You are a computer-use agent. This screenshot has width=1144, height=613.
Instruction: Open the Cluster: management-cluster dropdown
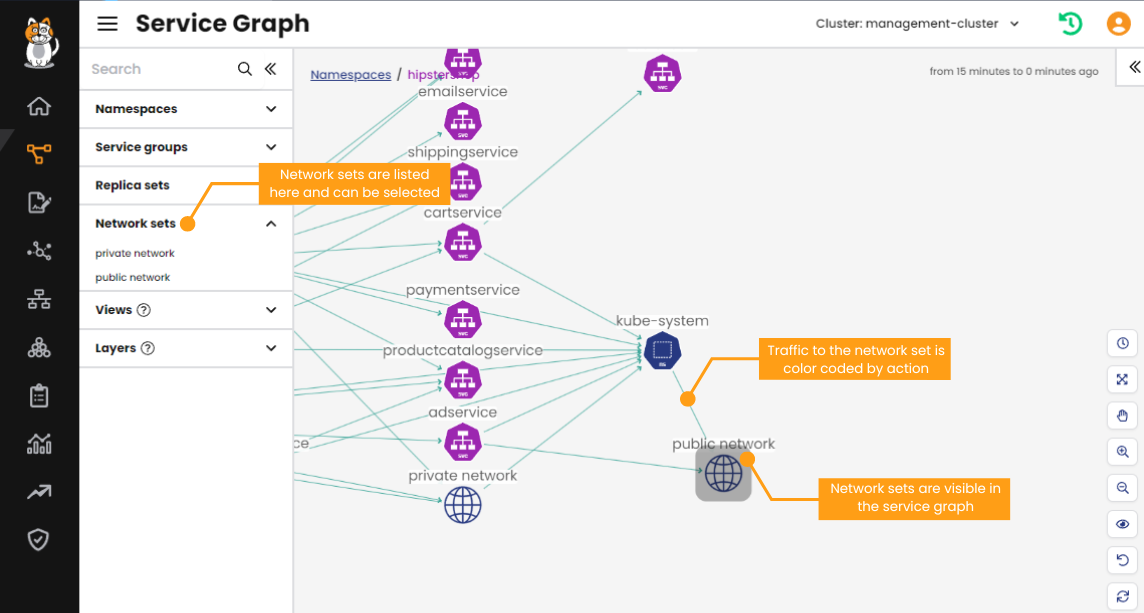pyautogui.click(x=916, y=23)
